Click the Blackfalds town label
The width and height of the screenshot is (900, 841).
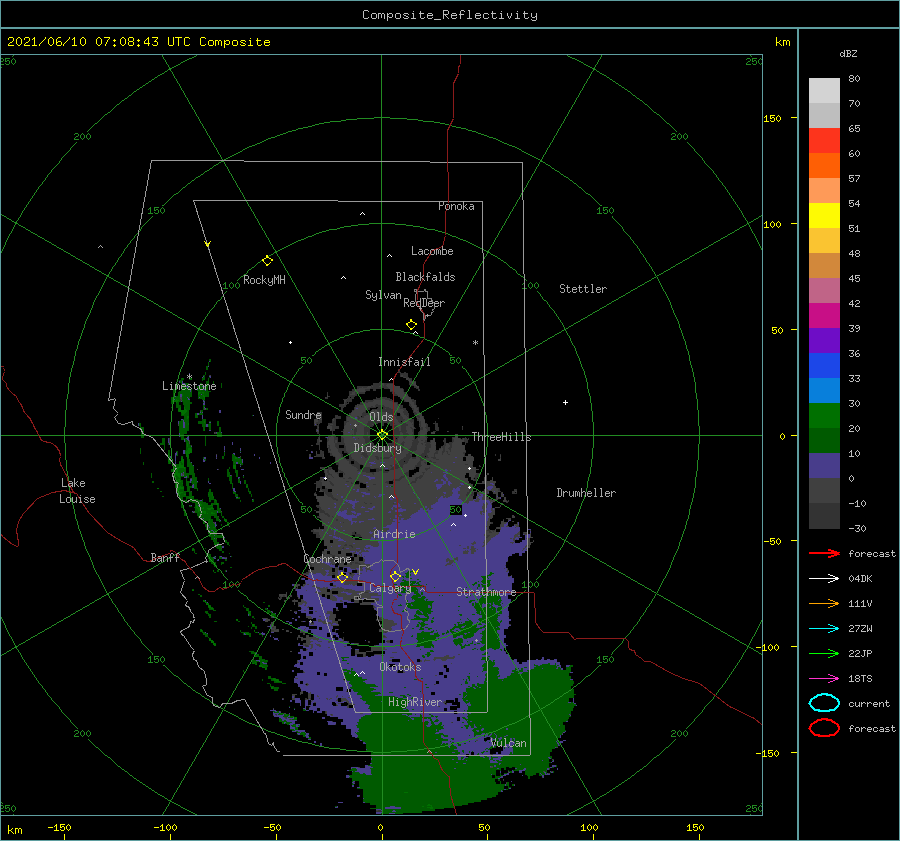coord(425,277)
